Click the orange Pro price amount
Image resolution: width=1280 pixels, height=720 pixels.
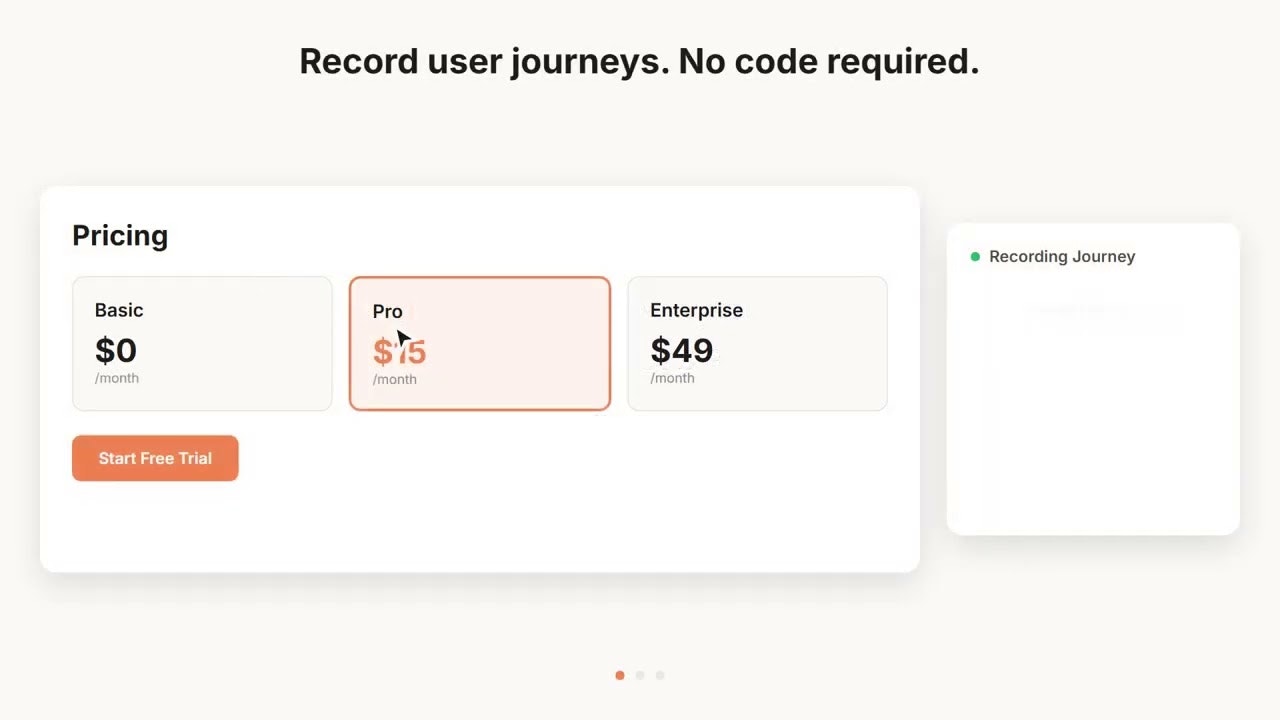(399, 351)
